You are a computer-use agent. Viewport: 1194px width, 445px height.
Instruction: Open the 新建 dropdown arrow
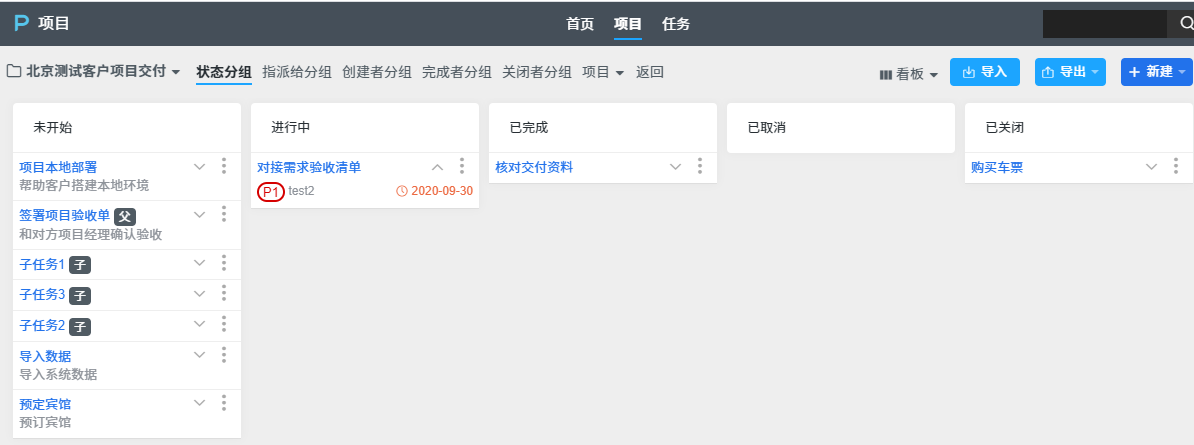point(1182,72)
